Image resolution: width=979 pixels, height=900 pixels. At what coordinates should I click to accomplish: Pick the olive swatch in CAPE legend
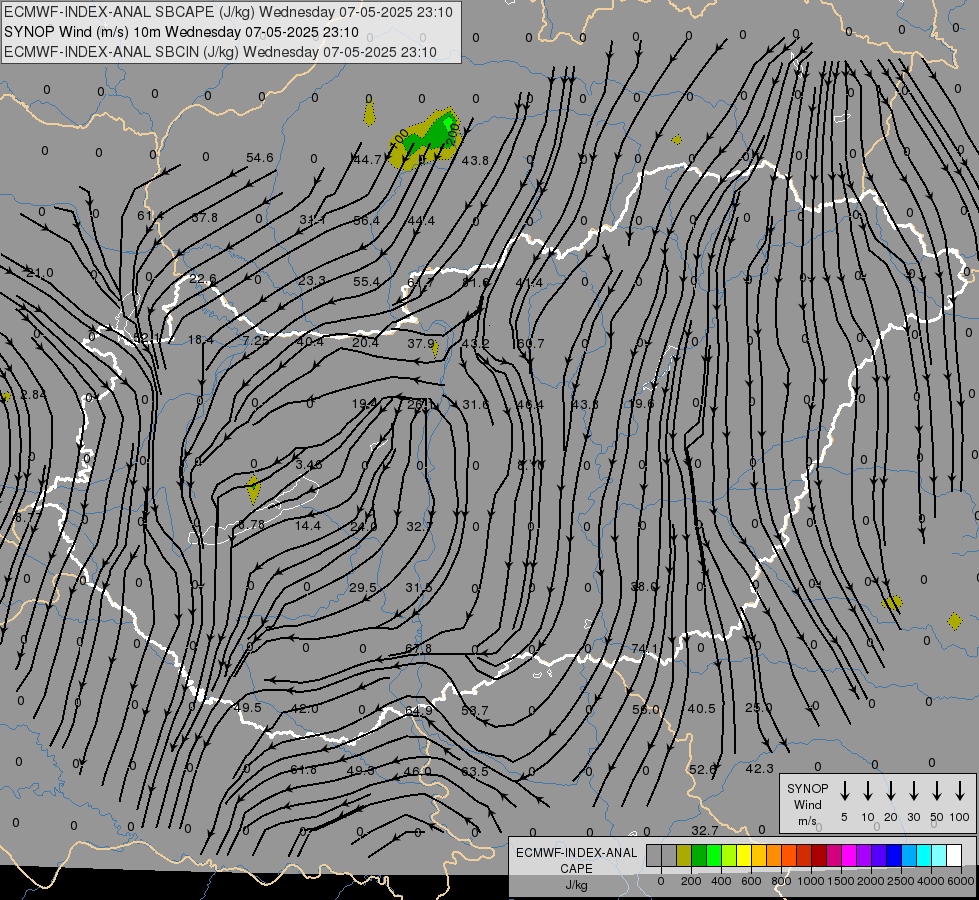[x=684, y=855]
